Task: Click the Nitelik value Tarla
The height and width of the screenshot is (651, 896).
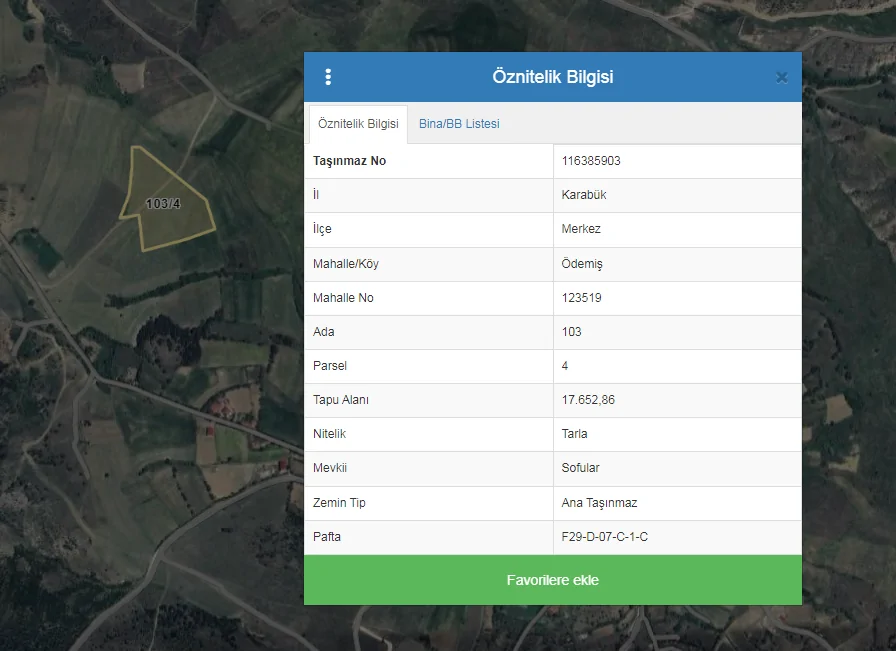Action: pyautogui.click(x=575, y=434)
